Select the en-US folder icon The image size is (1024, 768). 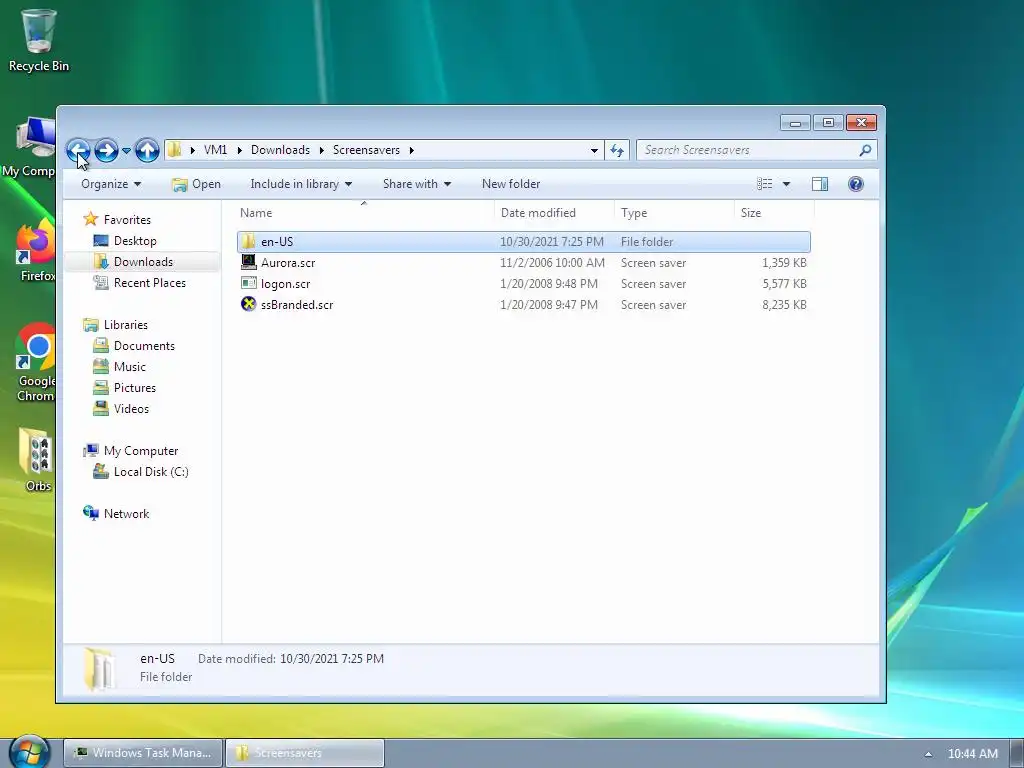248,242
